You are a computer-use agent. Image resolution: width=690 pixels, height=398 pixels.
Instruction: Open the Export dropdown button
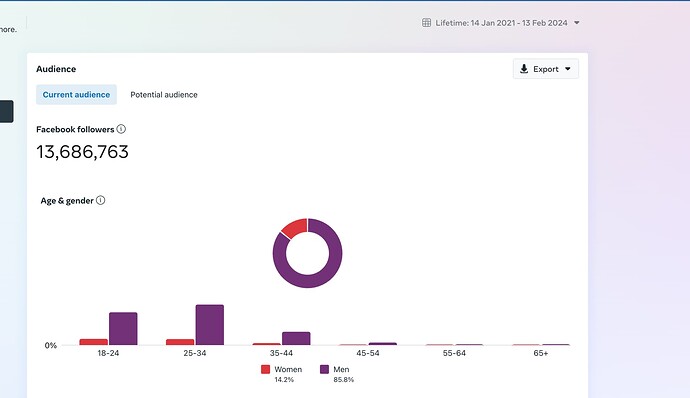click(546, 69)
